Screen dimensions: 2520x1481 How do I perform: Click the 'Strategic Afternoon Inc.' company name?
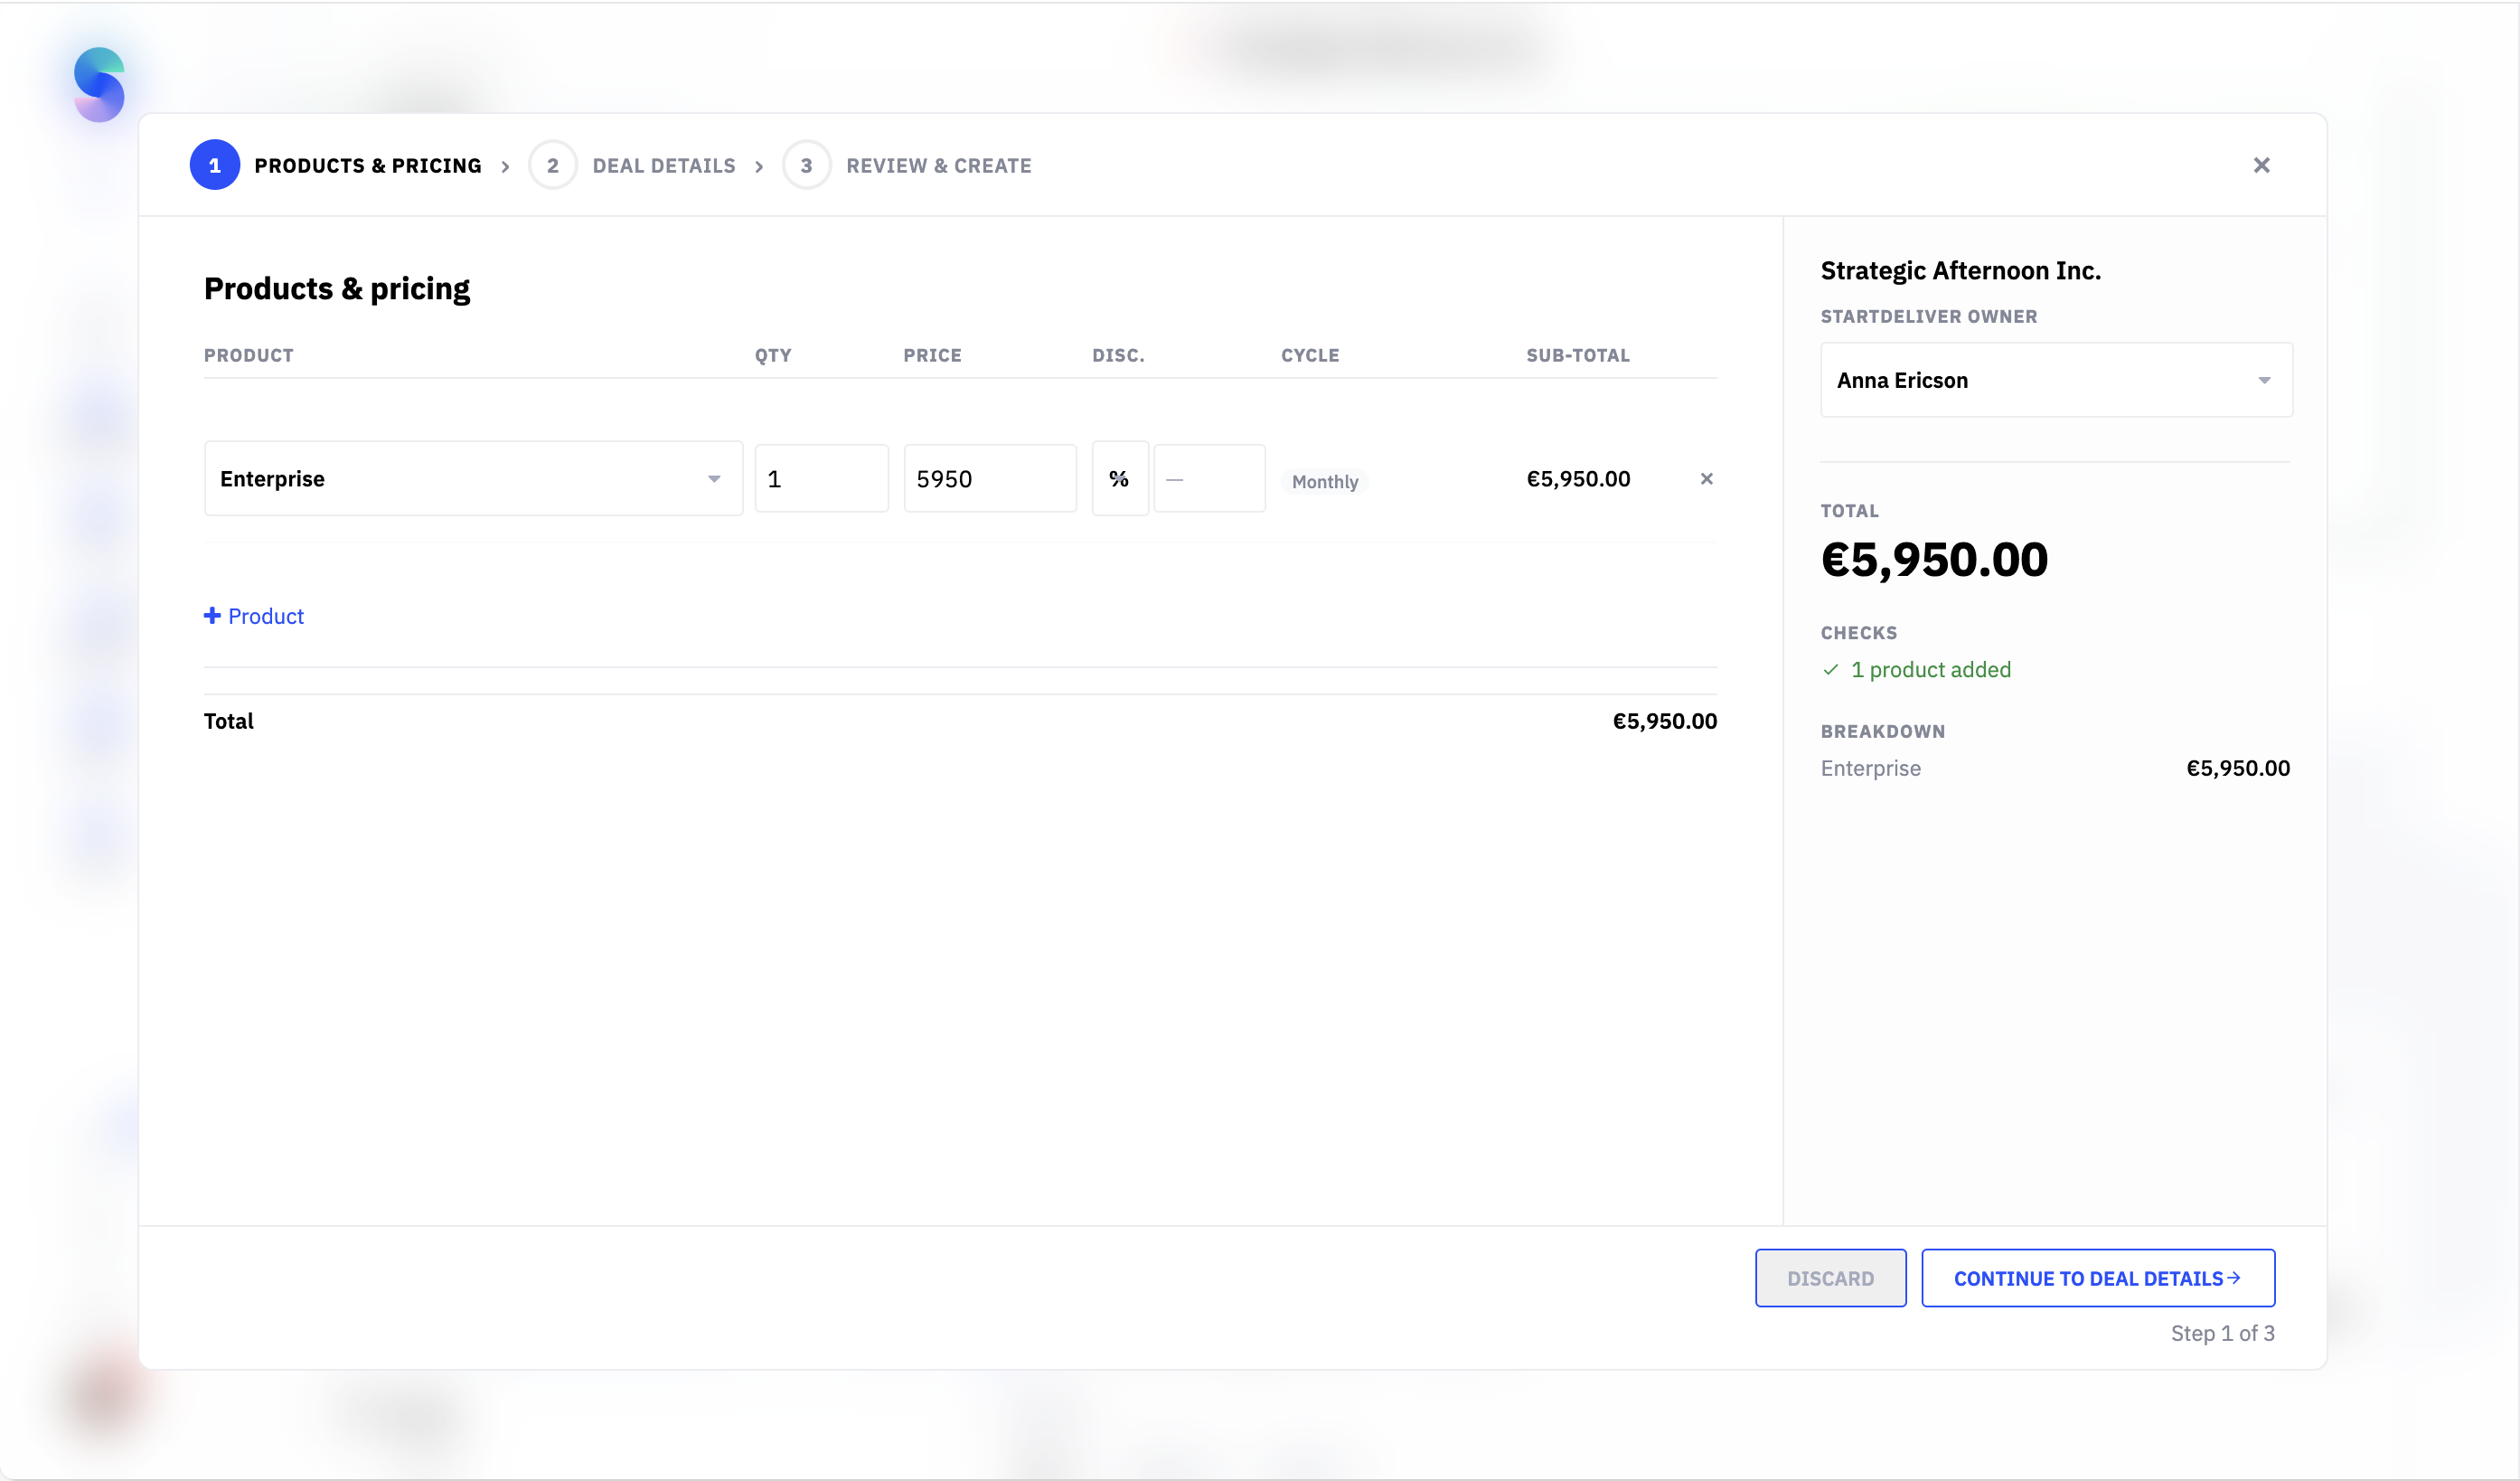point(1960,271)
